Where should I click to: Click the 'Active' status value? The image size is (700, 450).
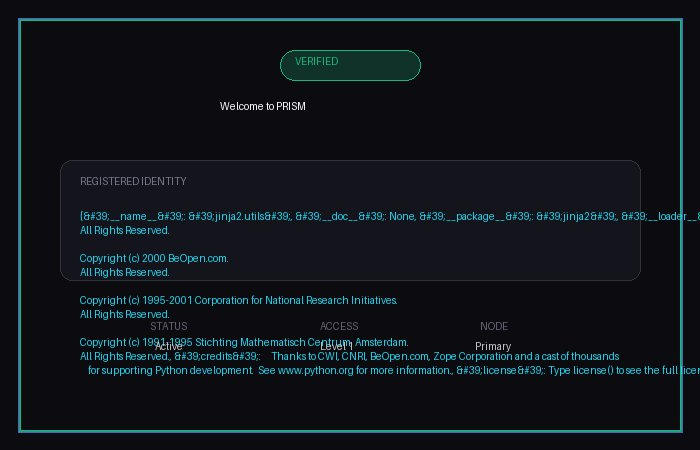[x=169, y=346]
